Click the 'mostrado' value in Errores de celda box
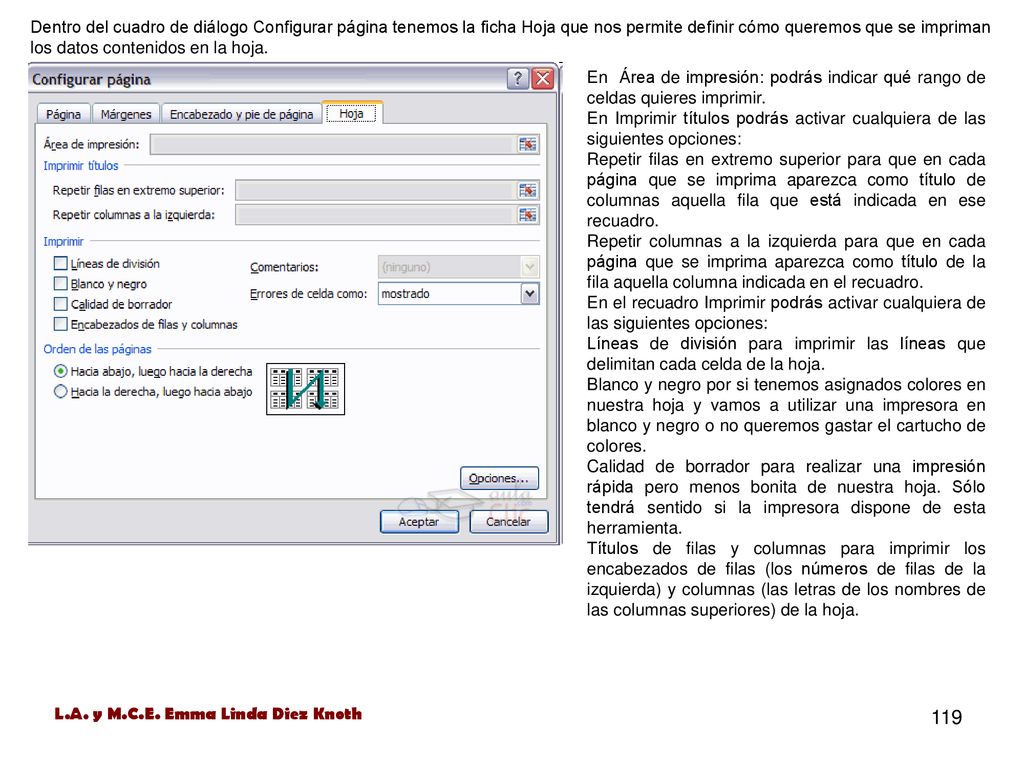1024x768 pixels. point(406,294)
